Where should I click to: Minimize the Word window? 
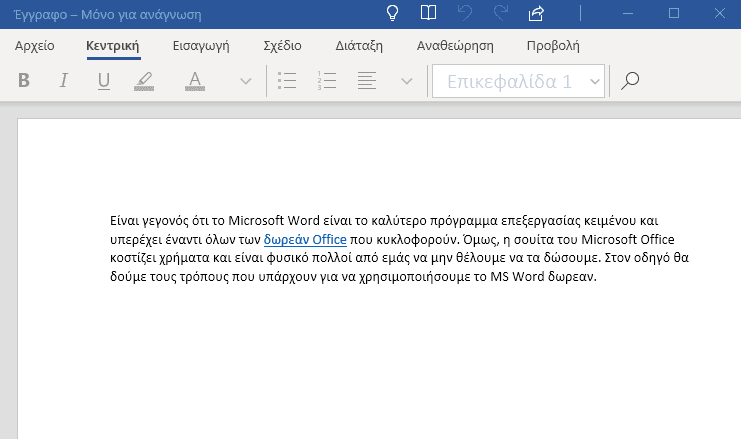[628, 13]
